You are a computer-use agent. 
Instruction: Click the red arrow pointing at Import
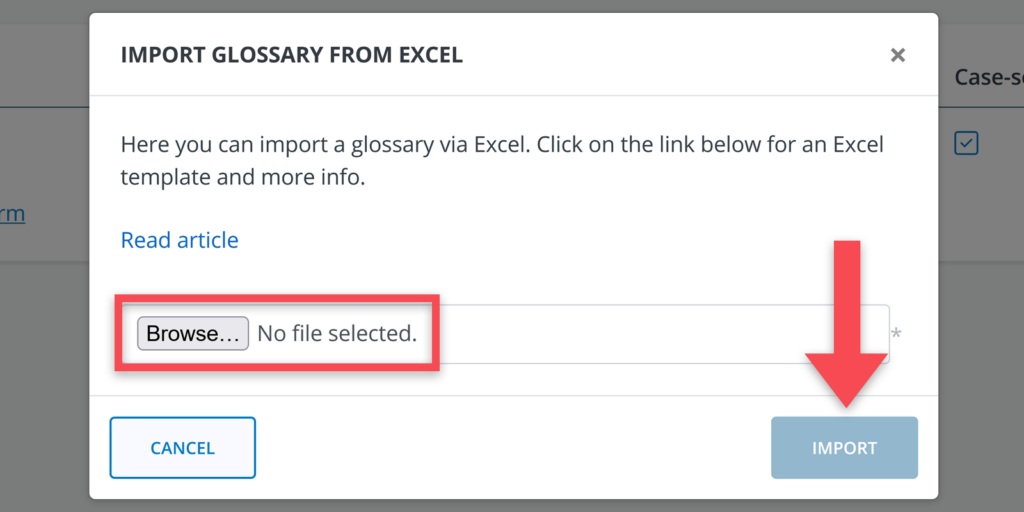(846, 330)
